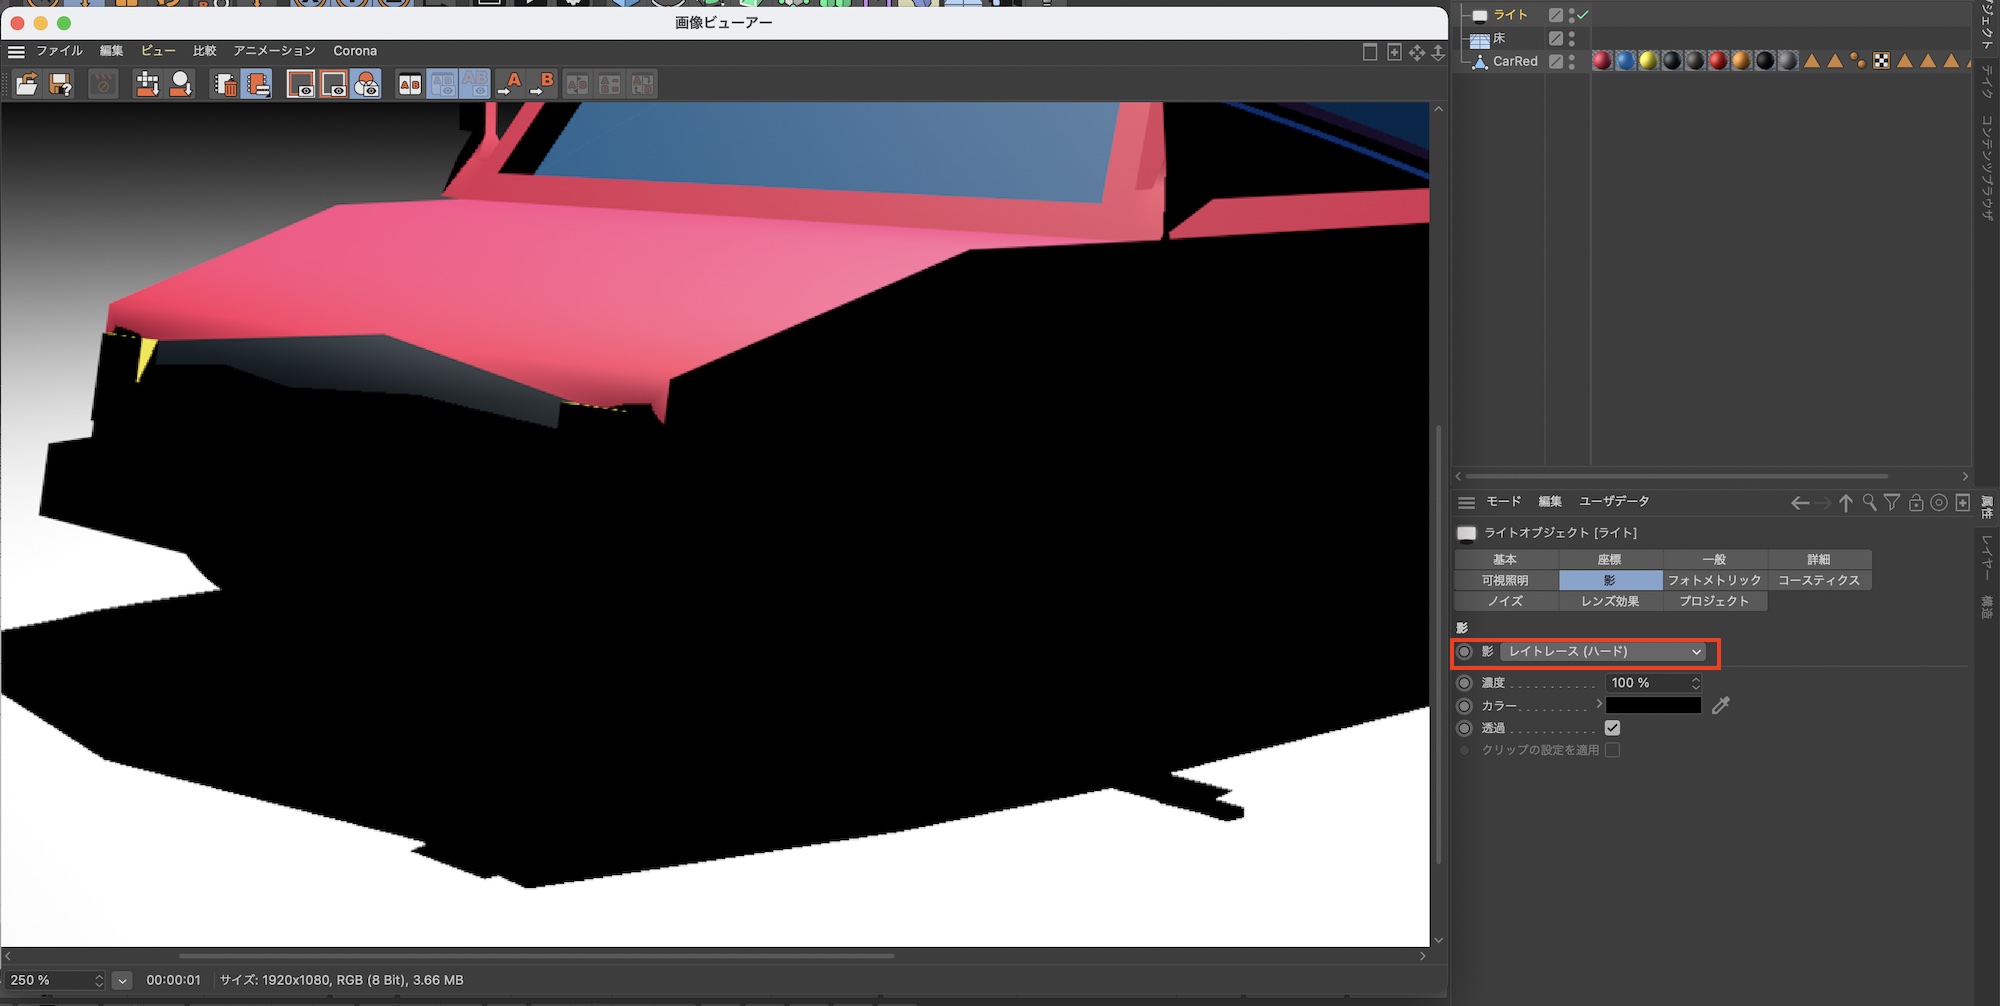Screen dimensions: 2000x1006
Task: Click the Set as B comparison icon
Action: click(542, 85)
